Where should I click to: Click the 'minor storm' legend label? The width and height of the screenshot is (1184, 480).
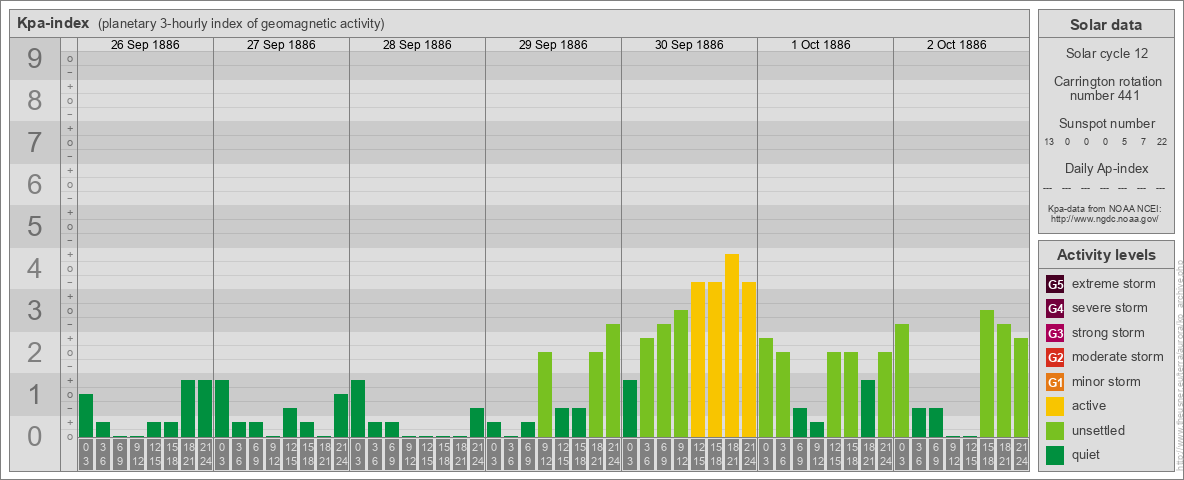(1106, 381)
